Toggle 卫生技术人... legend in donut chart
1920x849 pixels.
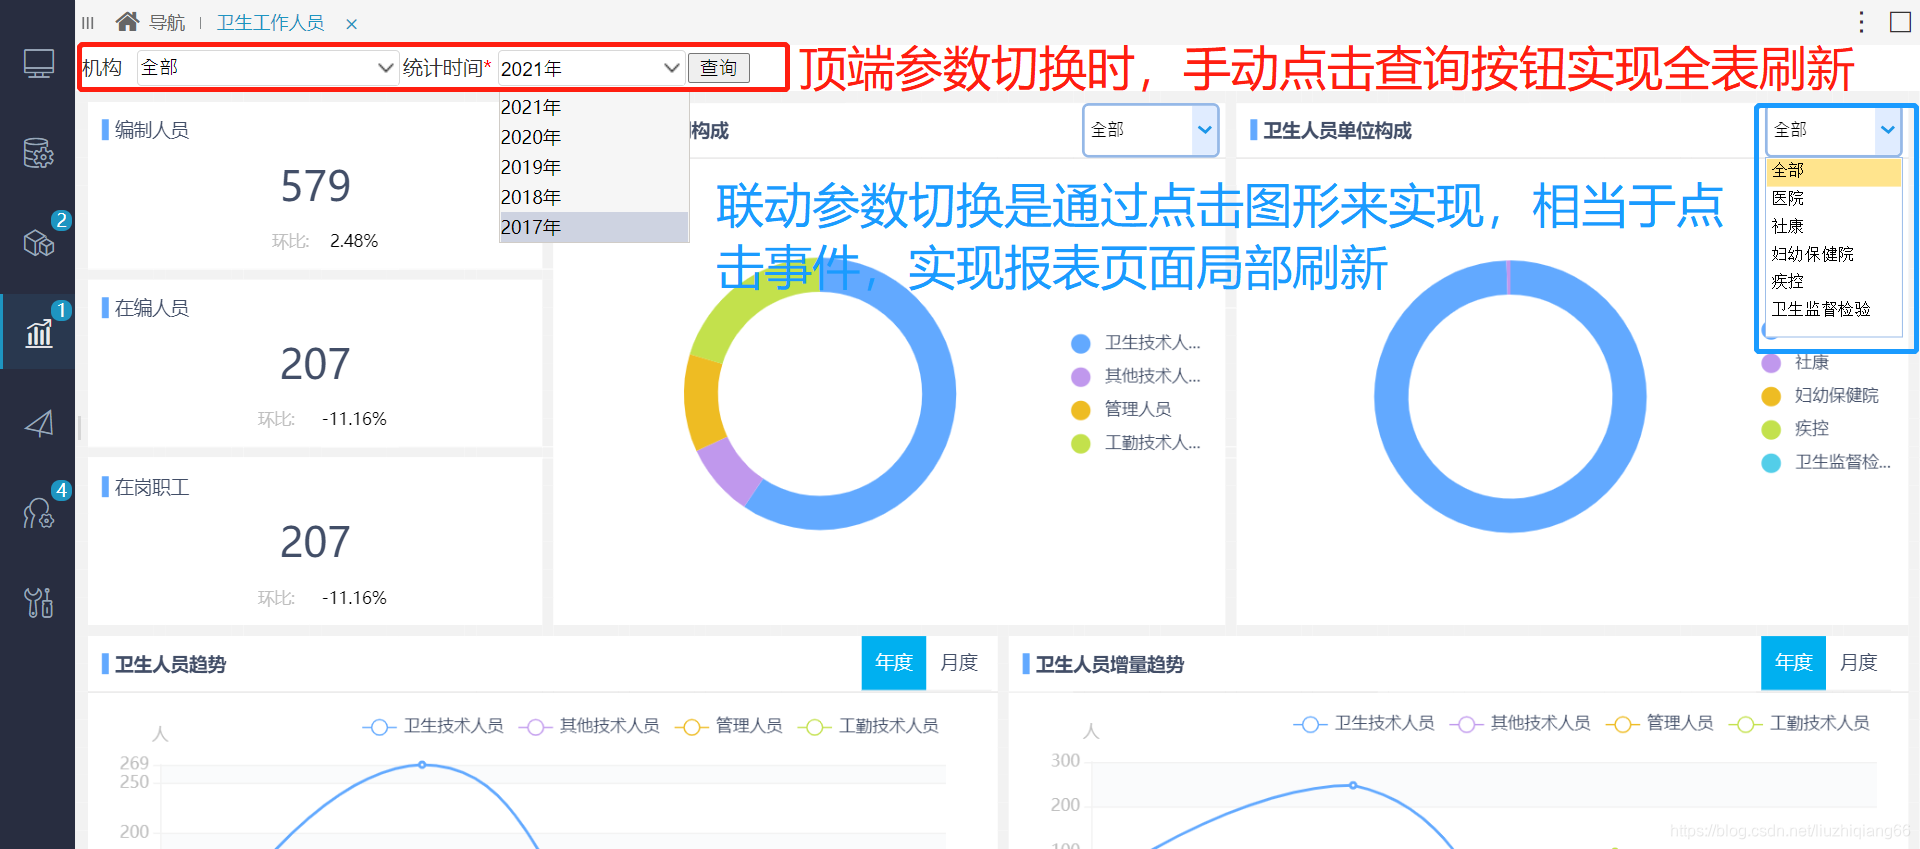pyautogui.click(x=1136, y=343)
